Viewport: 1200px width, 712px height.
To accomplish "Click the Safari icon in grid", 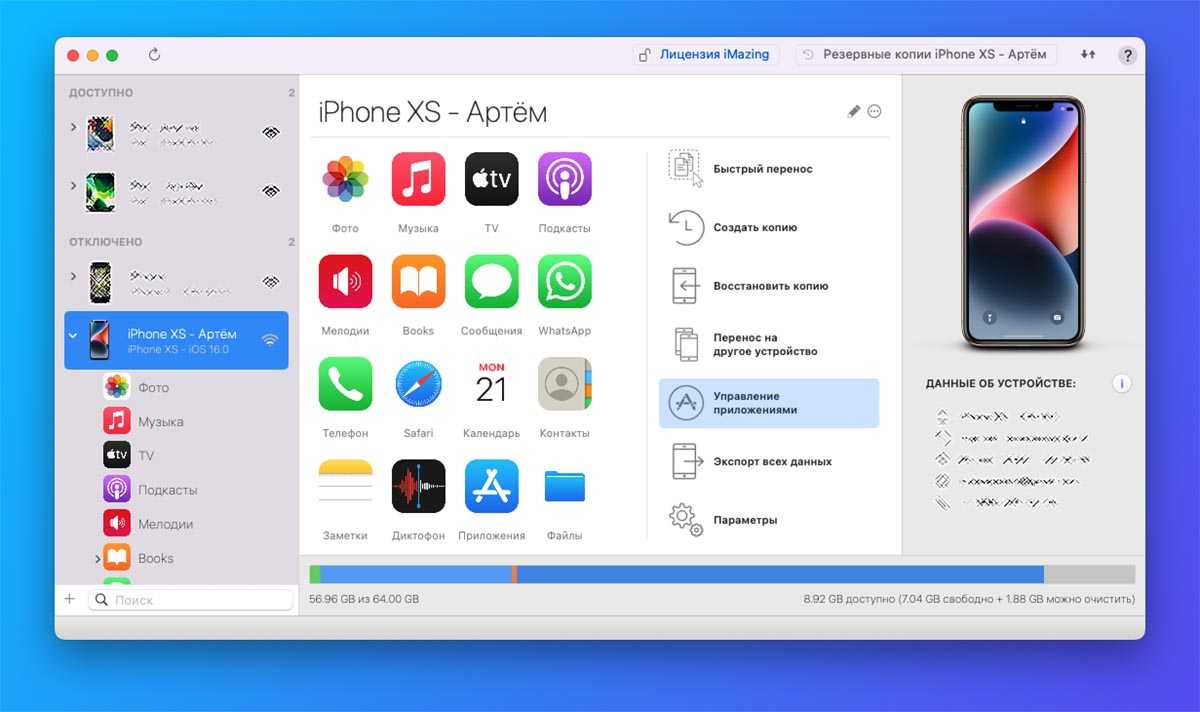I will (418, 384).
